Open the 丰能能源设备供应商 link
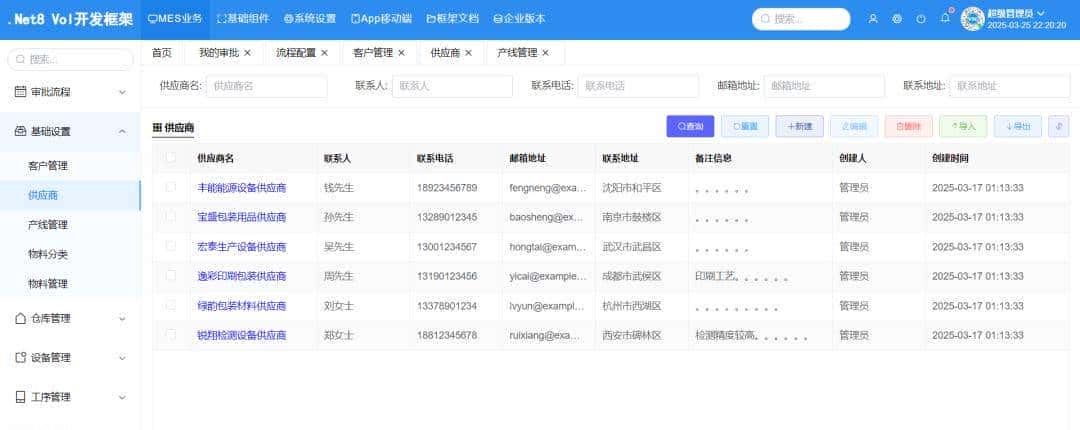This screenshot has height=430, width=1080. click(242, 187)
